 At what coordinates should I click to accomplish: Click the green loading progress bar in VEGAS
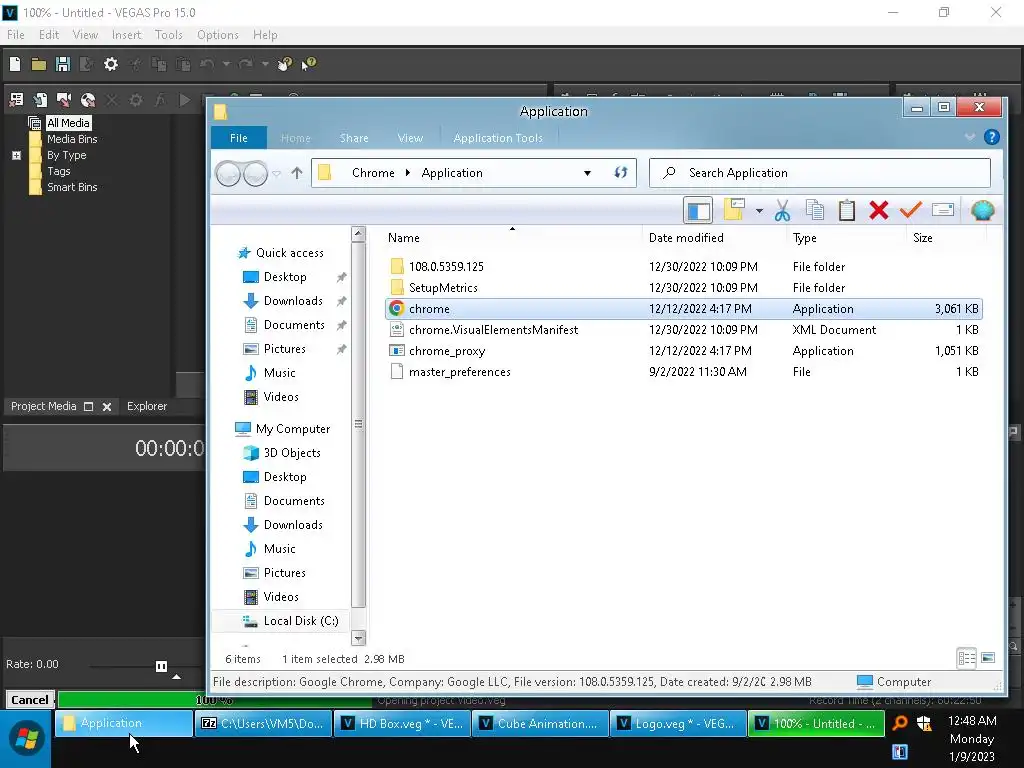pos(215,700)
